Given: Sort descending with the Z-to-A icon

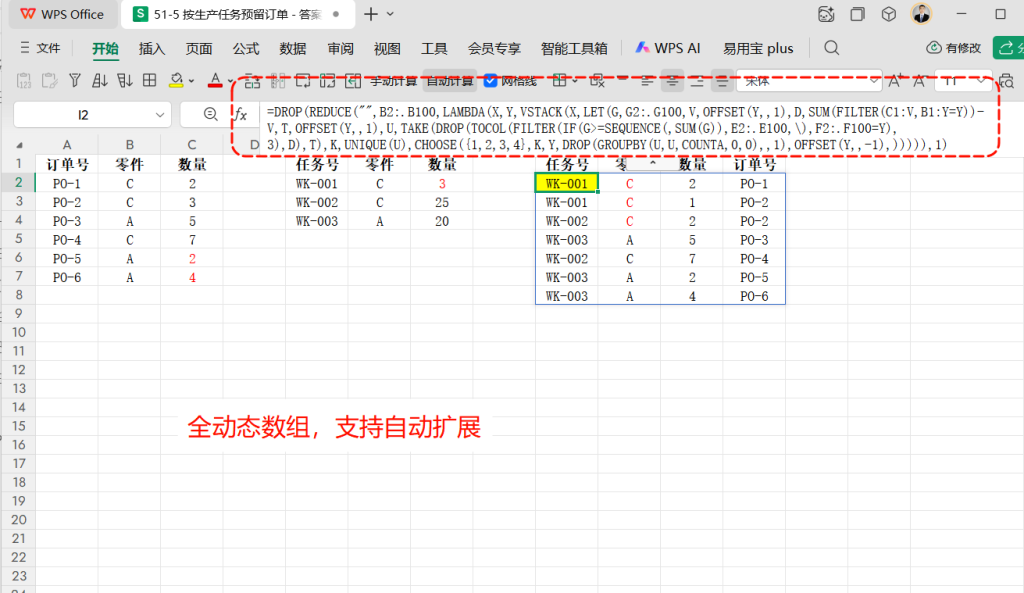Looking at the screenshot, I should pyautogui.click(x=124, y=80).
